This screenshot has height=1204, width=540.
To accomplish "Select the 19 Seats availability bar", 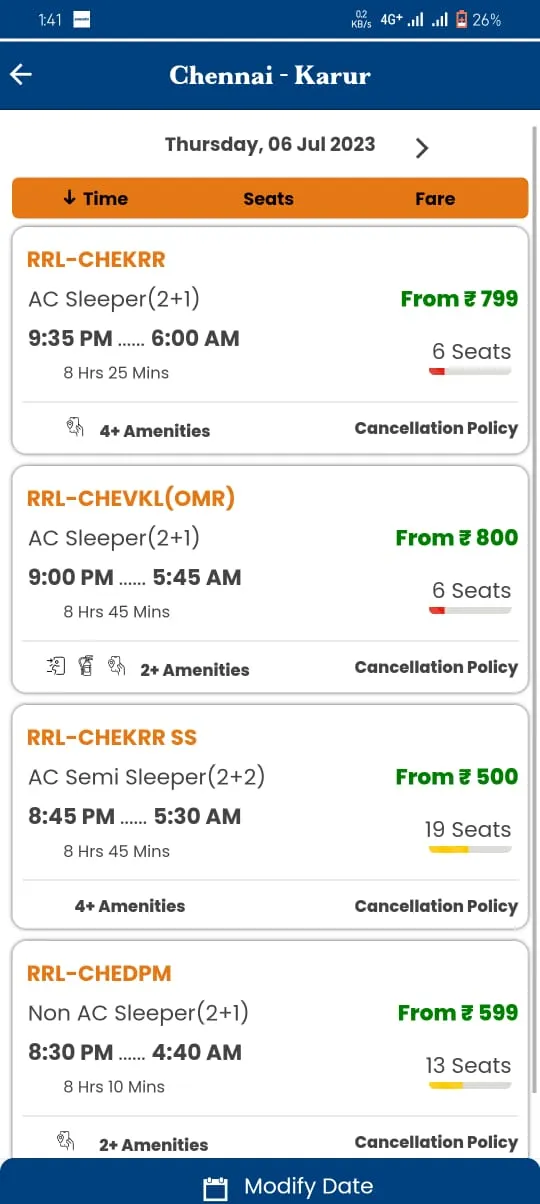I will [470, 850].
